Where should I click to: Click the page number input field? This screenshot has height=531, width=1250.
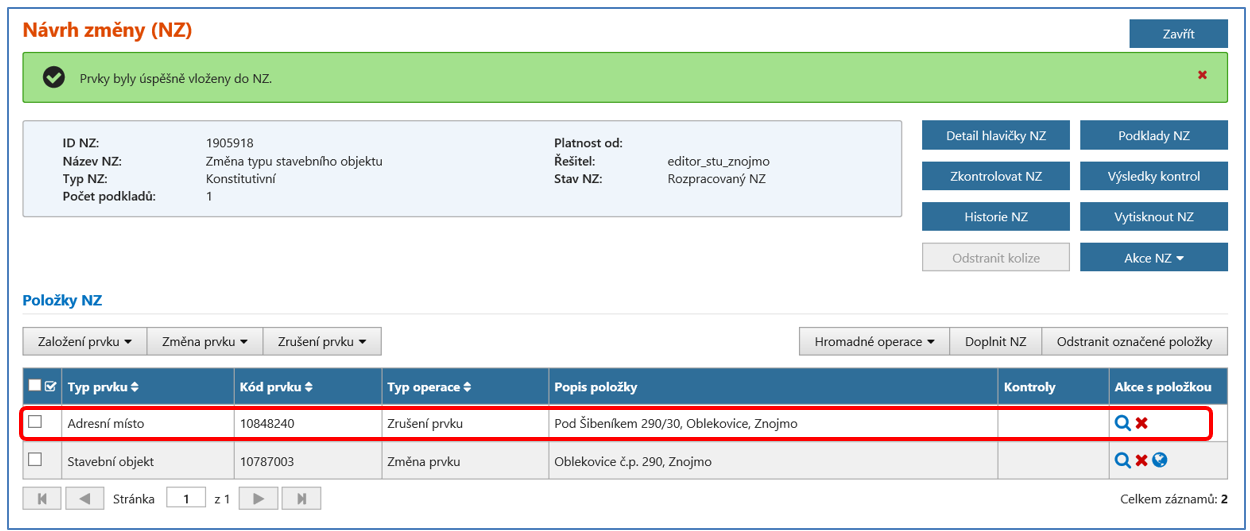pyautogui.click(x=185, y=498)
